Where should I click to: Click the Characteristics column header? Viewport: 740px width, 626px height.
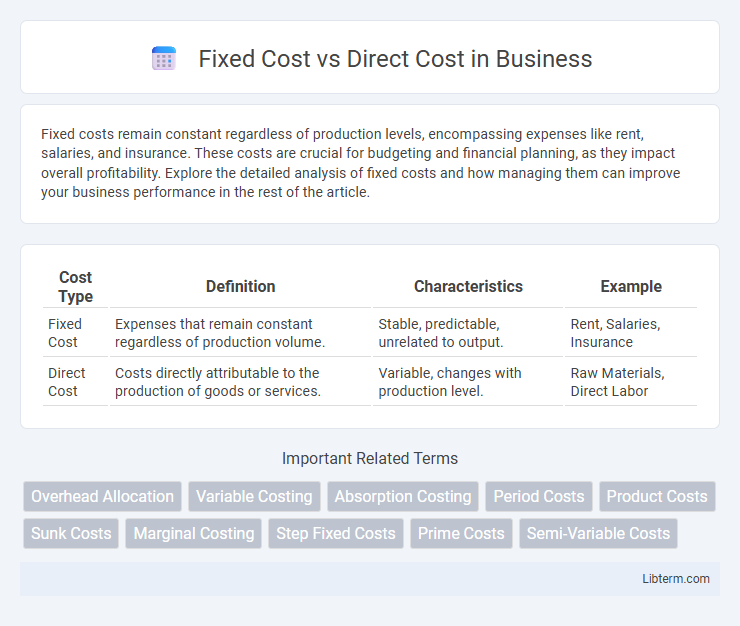[468, 287]
